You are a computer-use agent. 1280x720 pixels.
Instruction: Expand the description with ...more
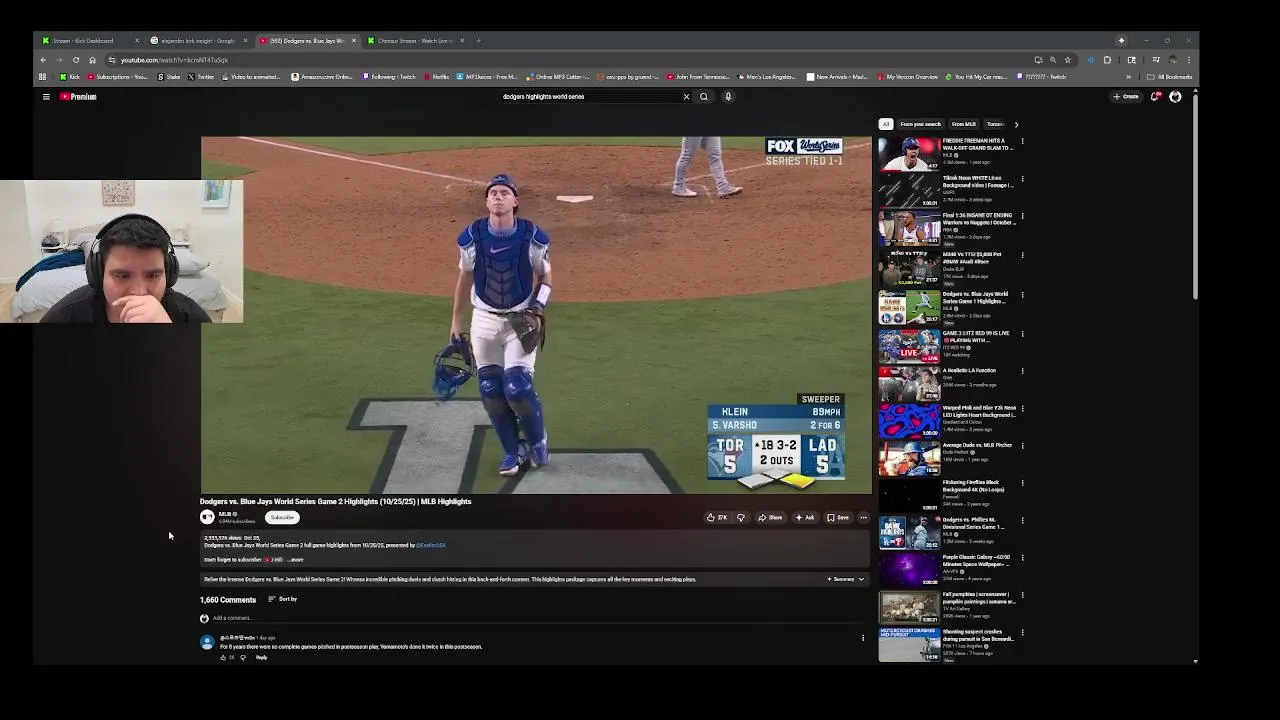coord(294,560)
